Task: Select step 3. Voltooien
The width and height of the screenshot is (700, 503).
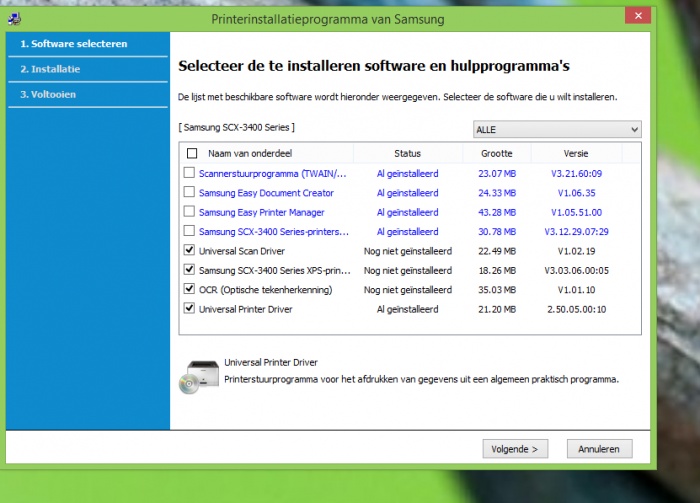Action: [x=48, y=95]
